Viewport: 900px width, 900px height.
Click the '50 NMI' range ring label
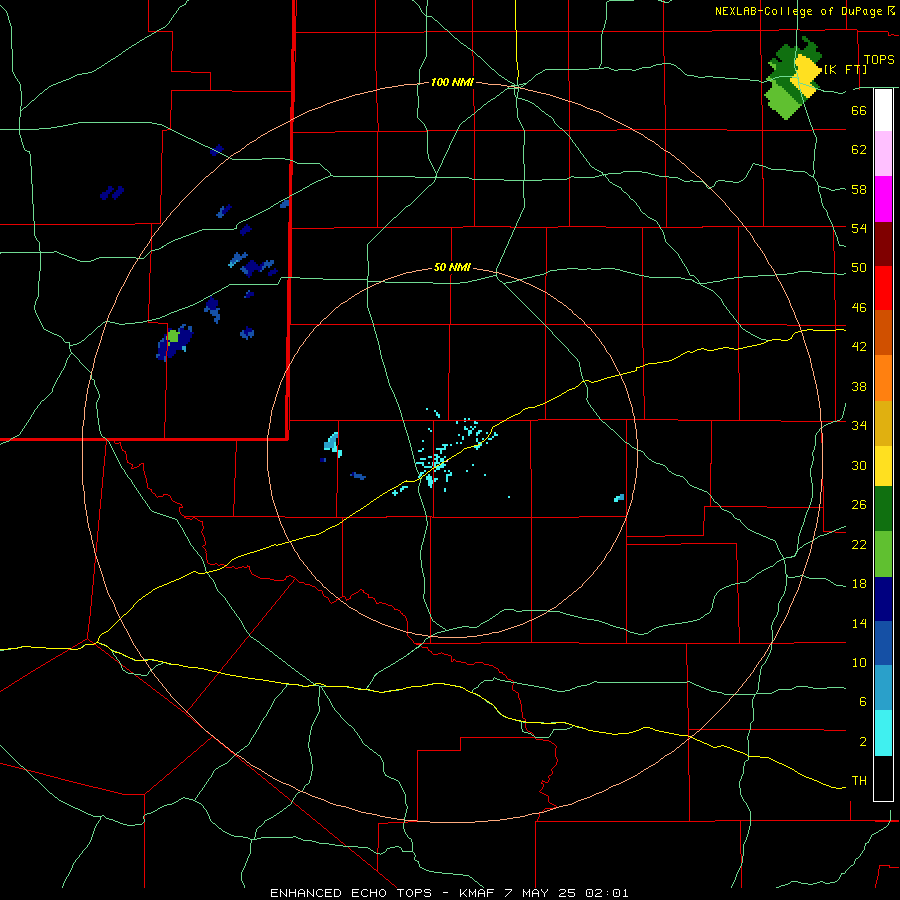coord(452,267)
